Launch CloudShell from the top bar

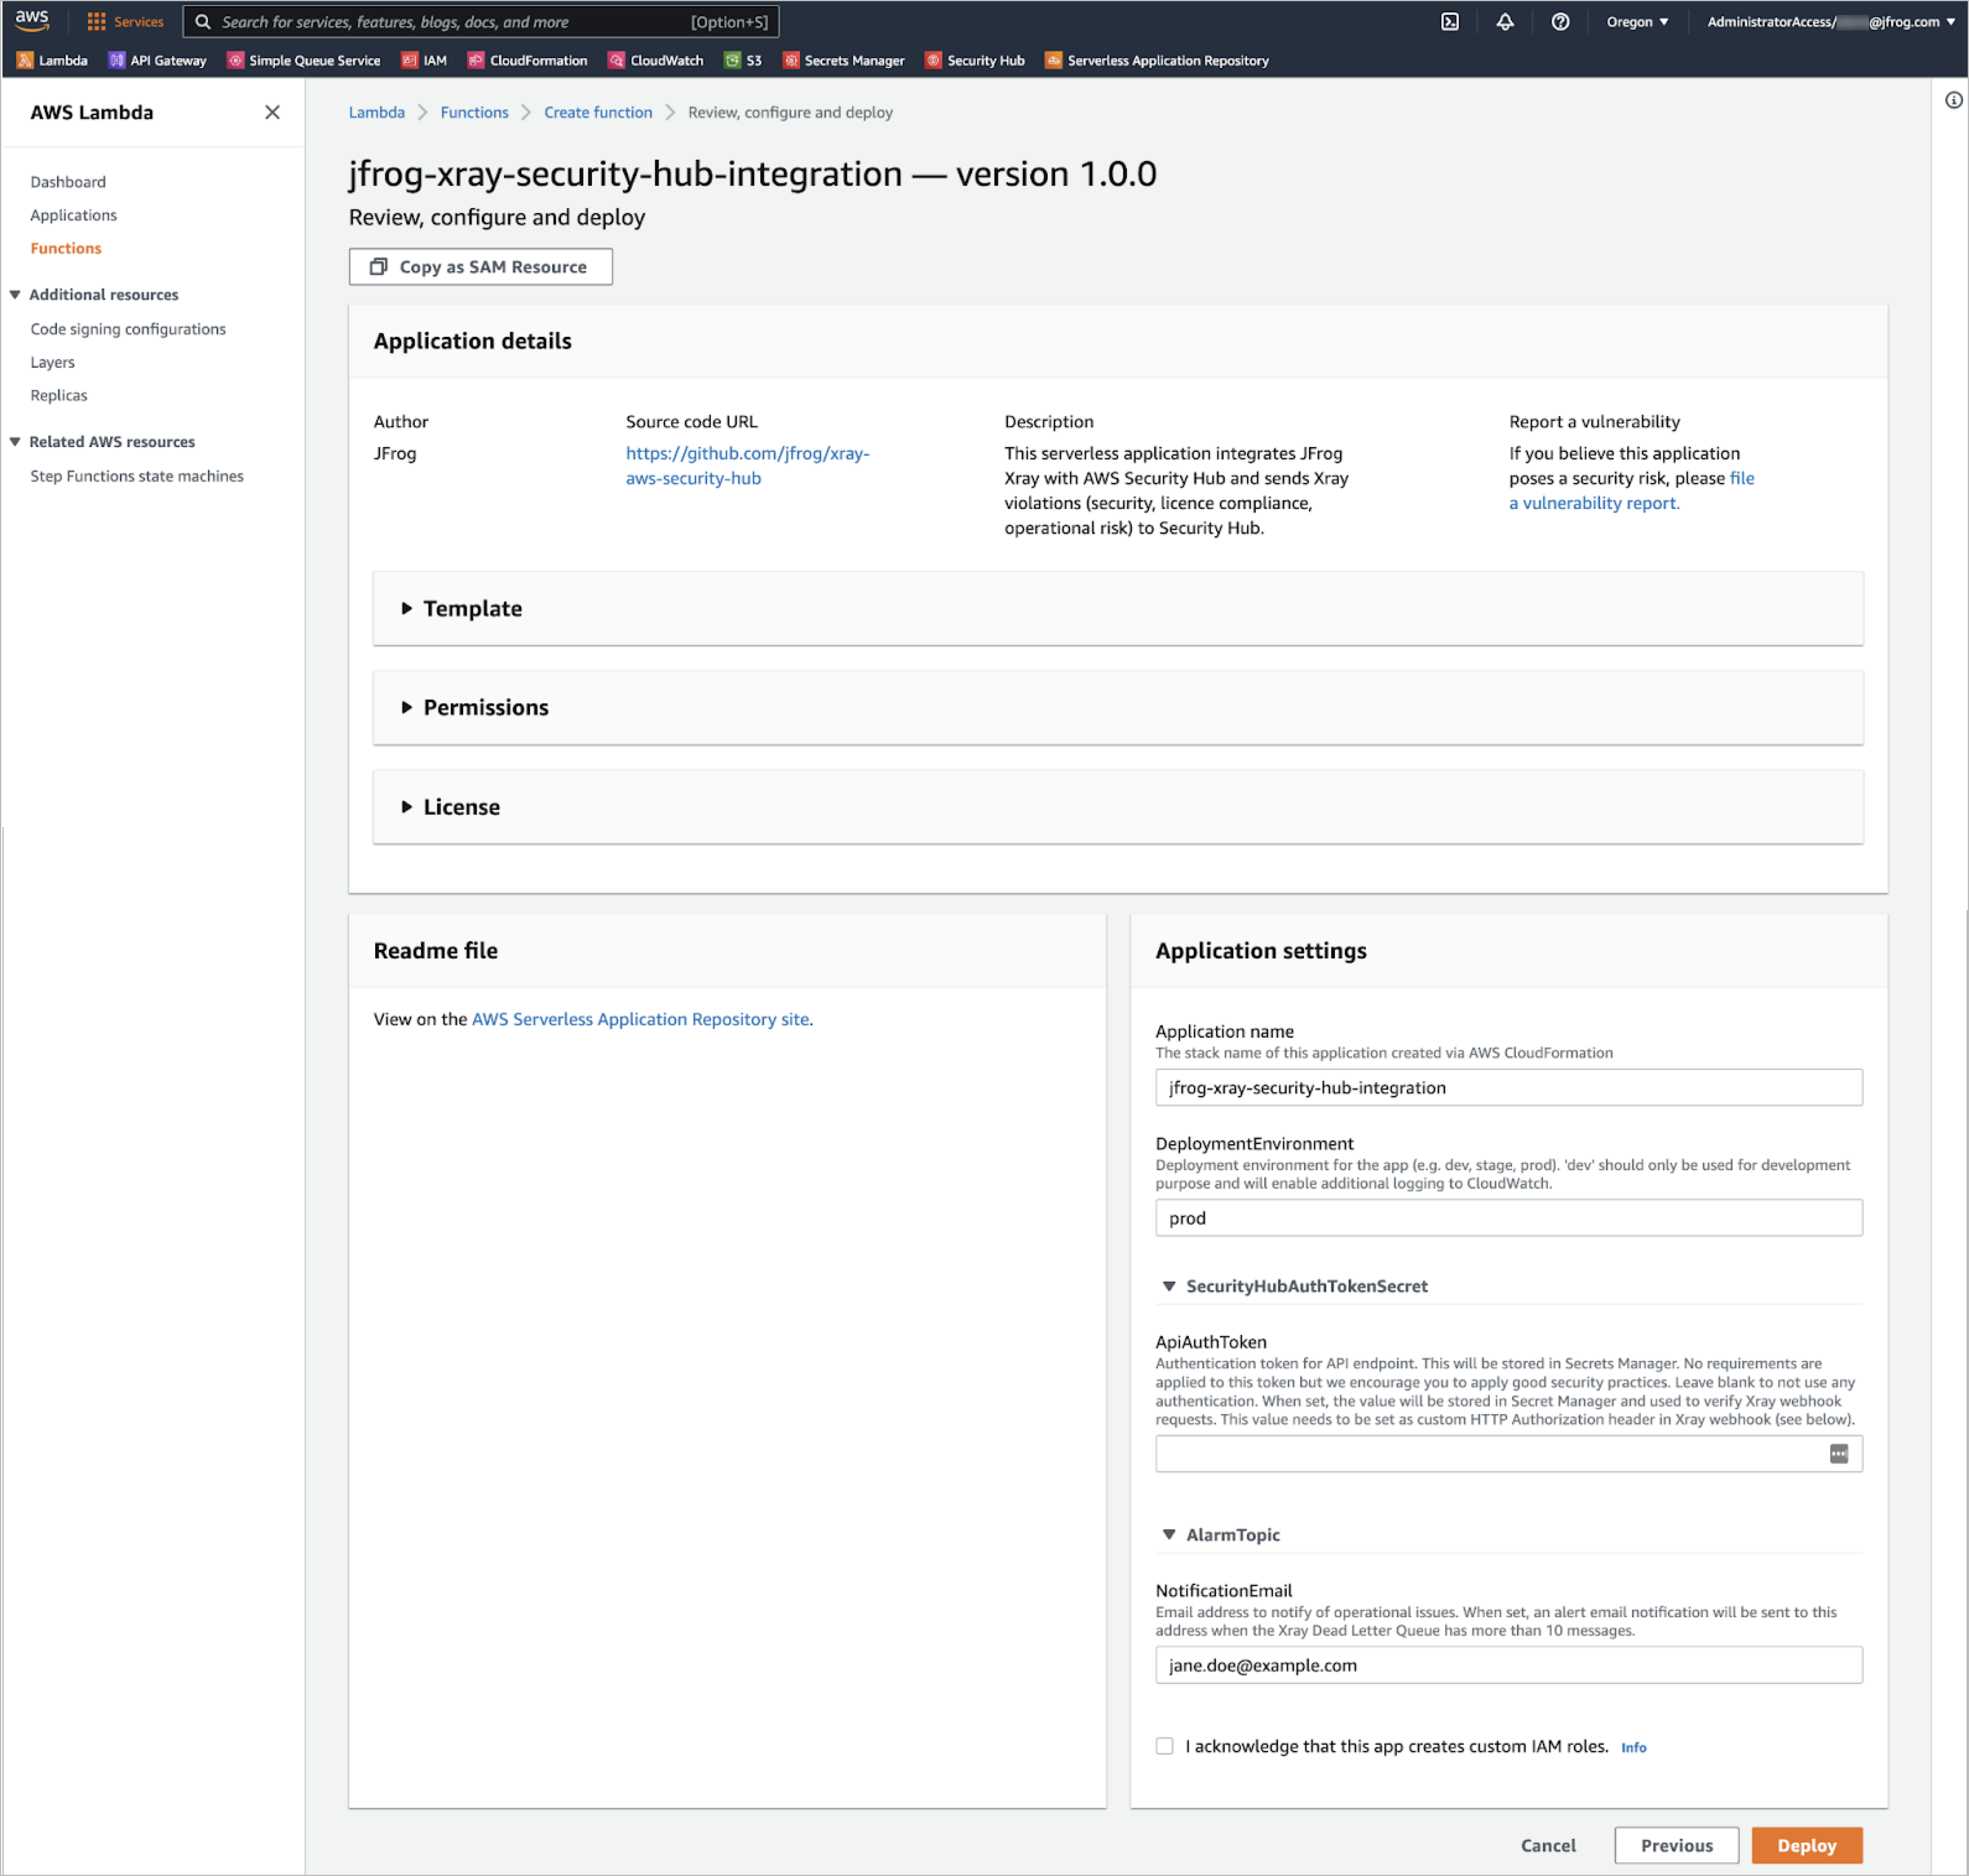(1449, 21)
